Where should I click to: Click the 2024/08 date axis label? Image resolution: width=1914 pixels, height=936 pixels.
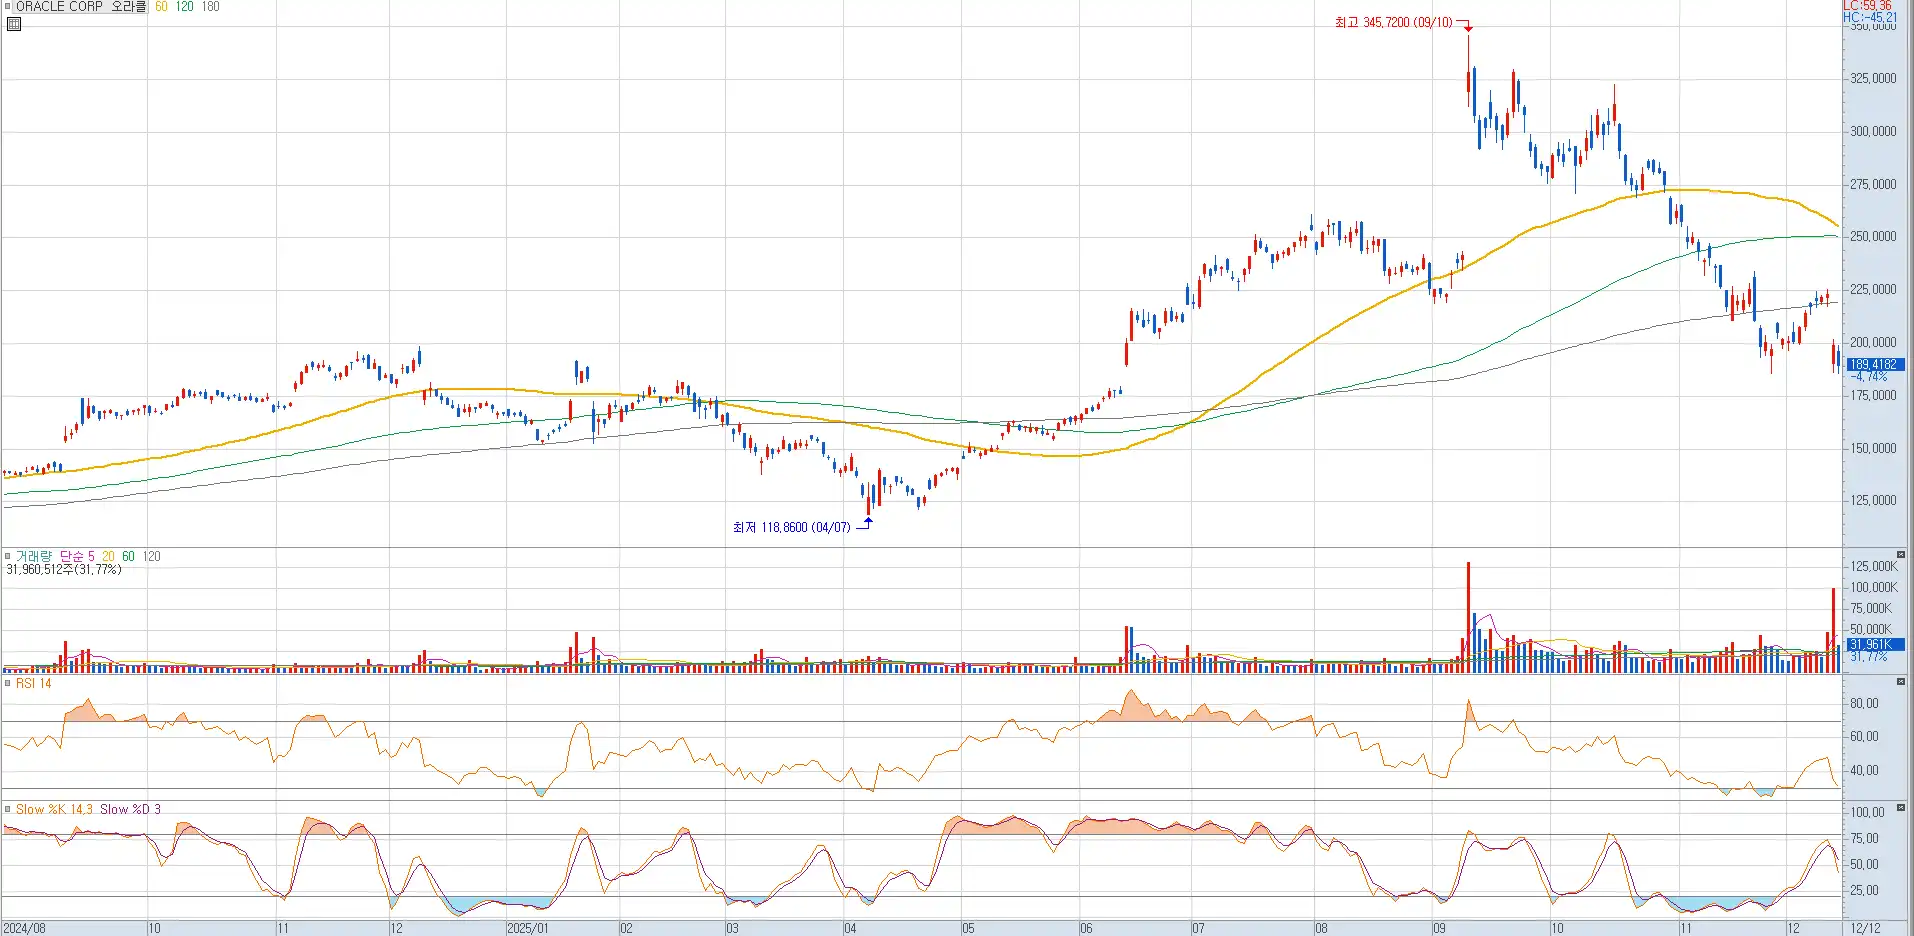pos(24,928)
